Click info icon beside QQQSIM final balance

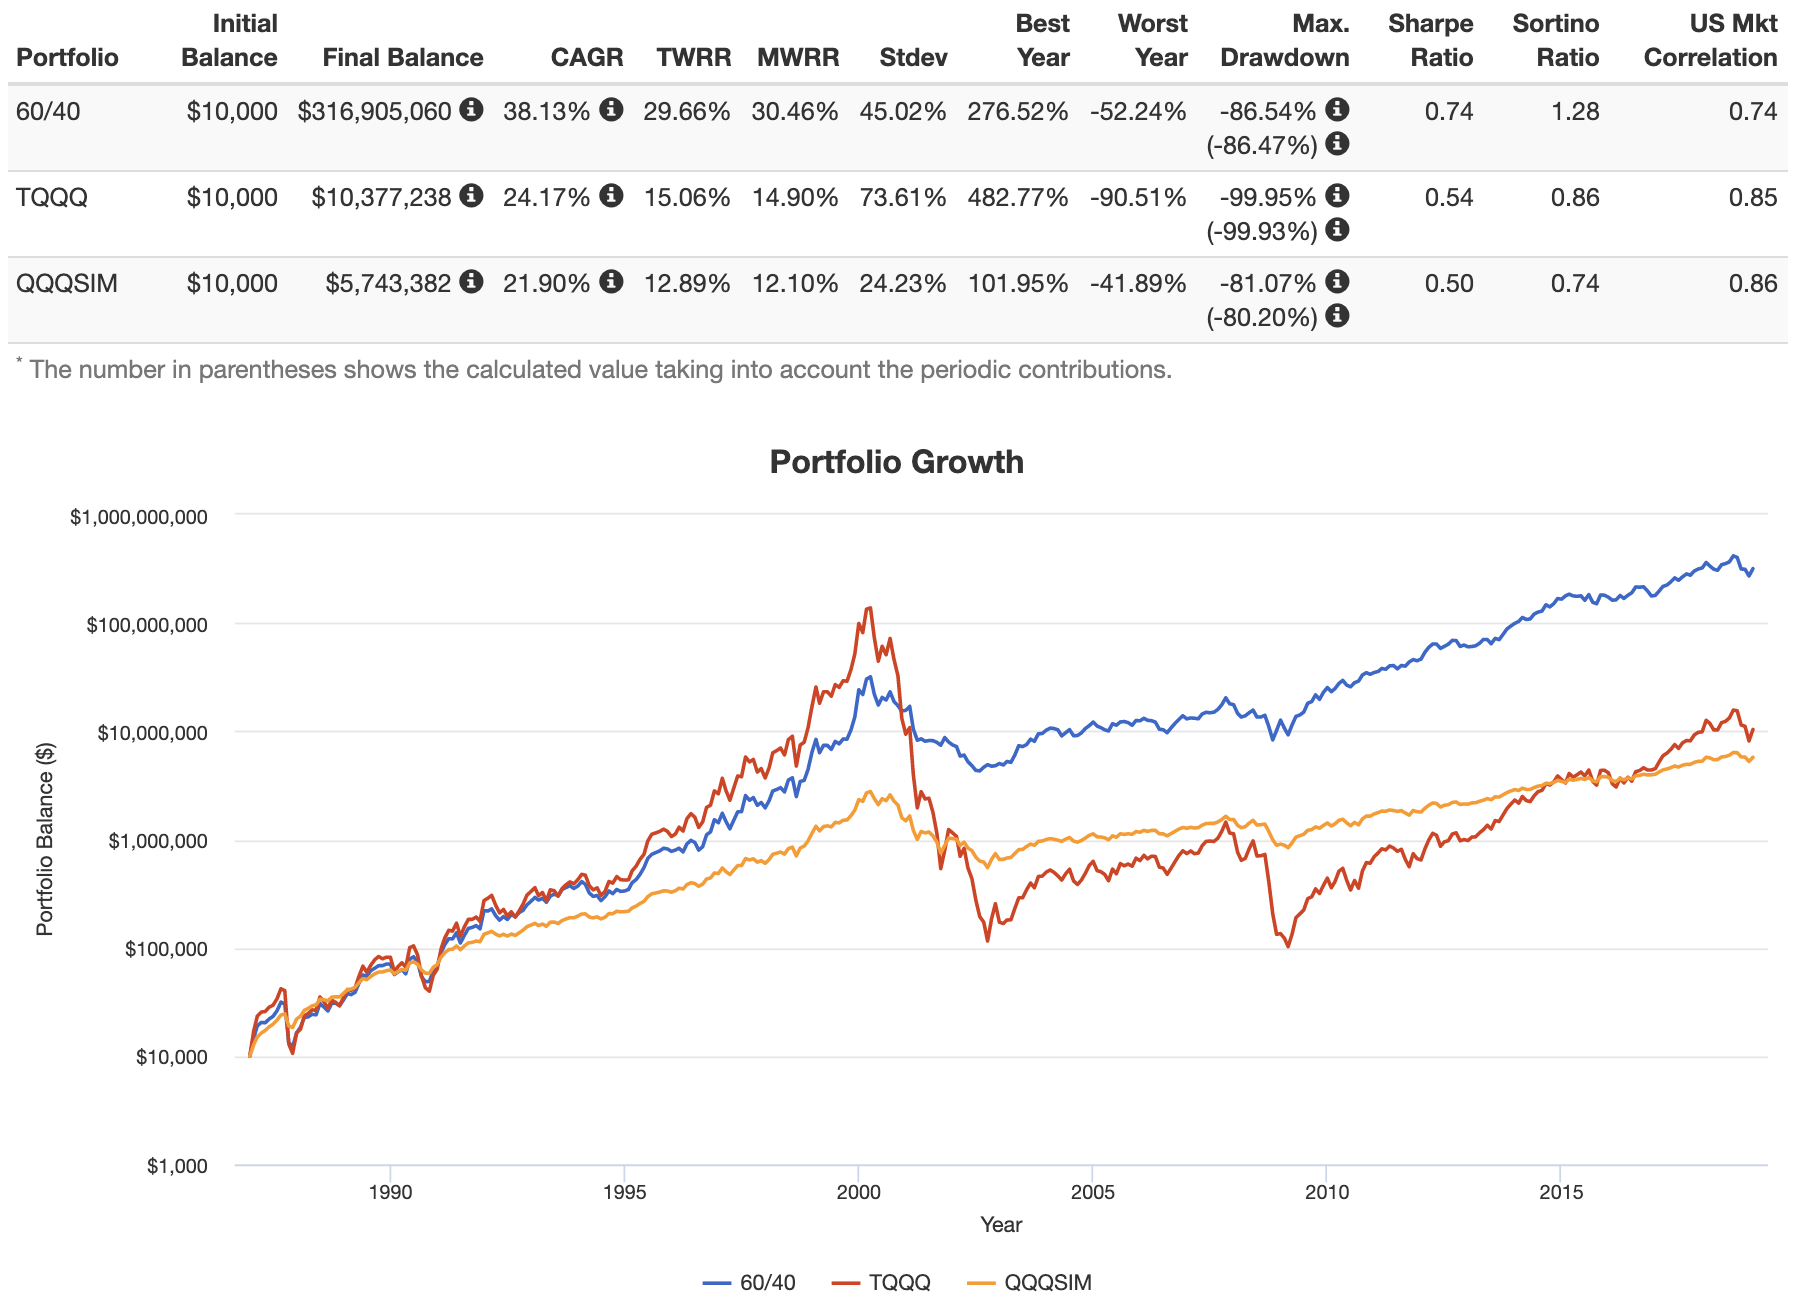[x=471, y=281]
